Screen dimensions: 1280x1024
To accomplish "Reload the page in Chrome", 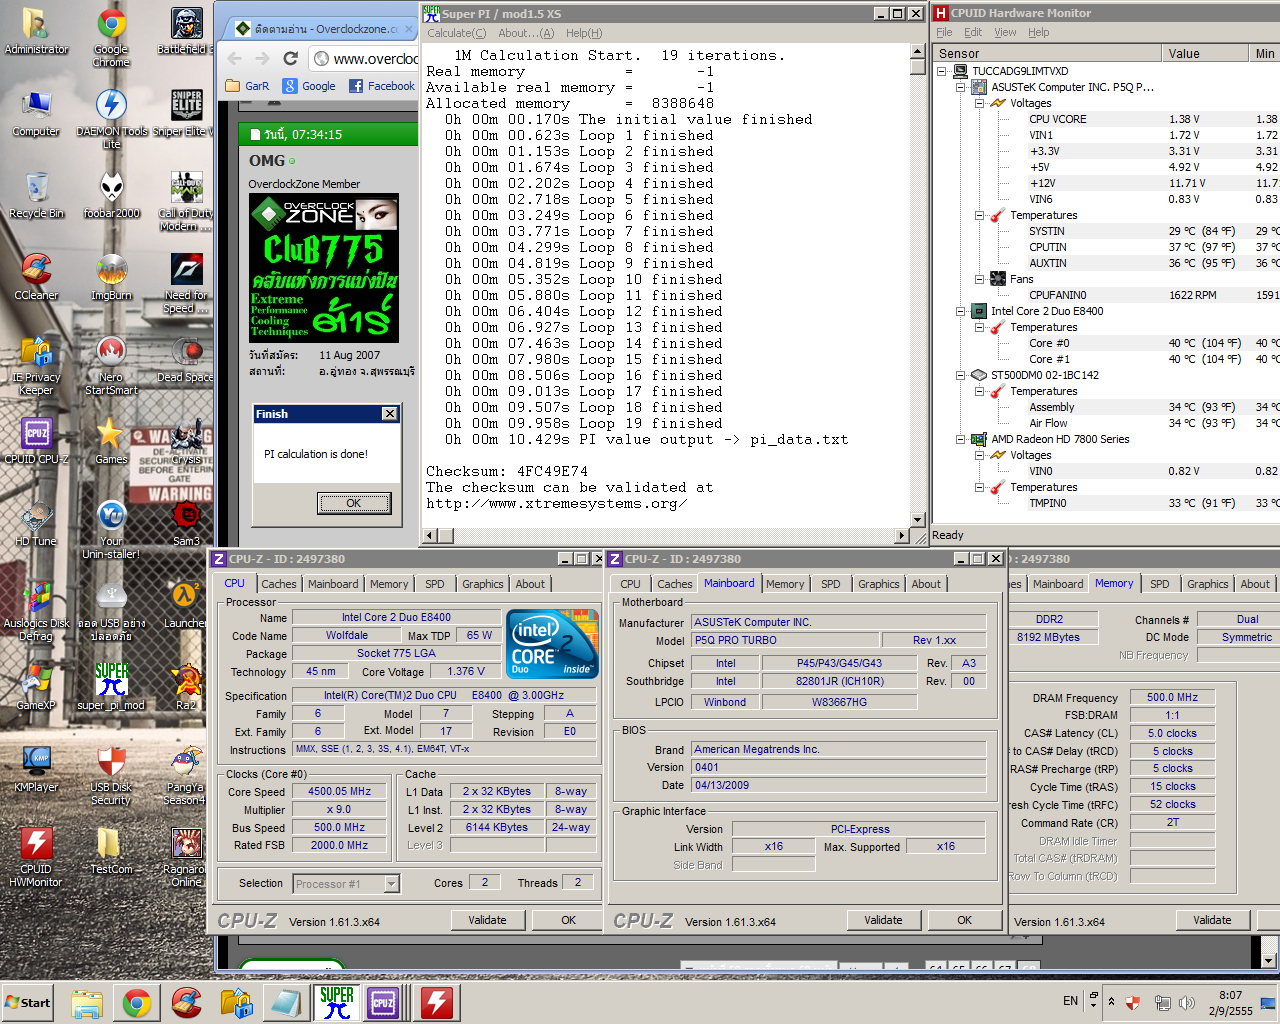I will [291, 58].
